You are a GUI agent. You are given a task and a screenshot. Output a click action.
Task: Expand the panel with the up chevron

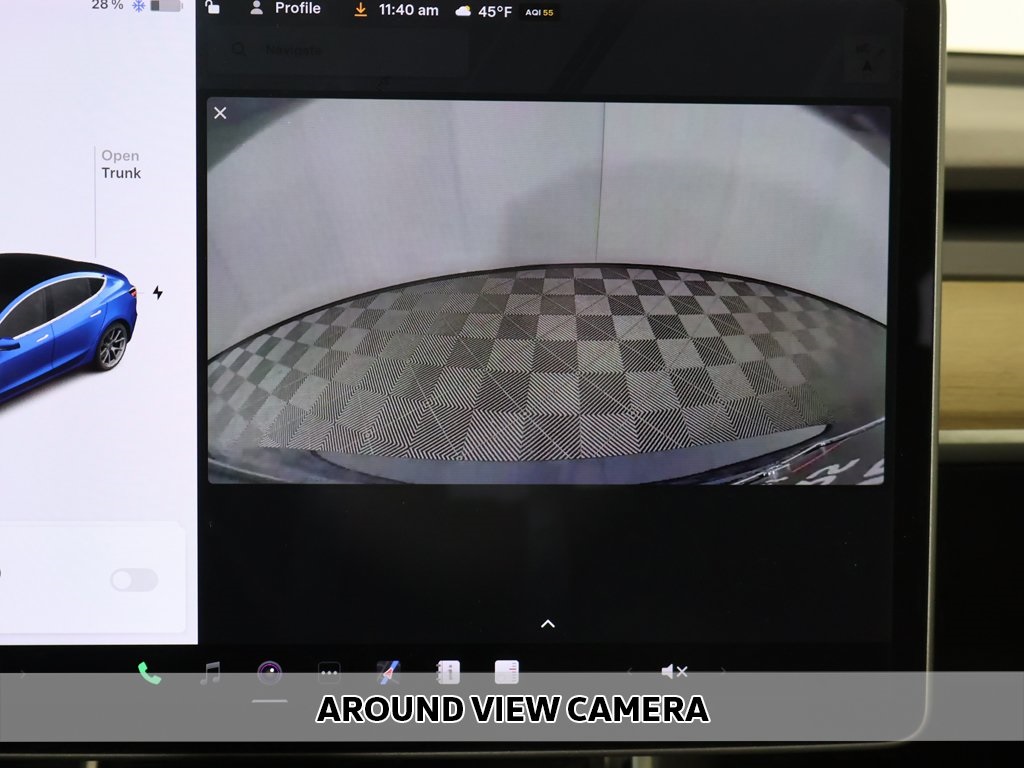pyautogui.click(x=548, y=624)
